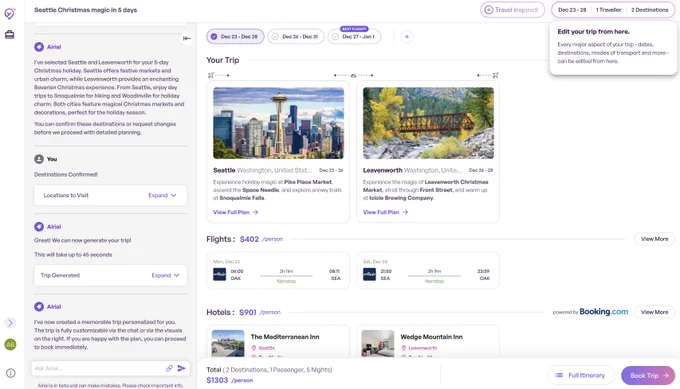The height and width of the screenshot is (389, 680).
Task: Click the Seattle Christmas magic in 5 days title
Action: [85, 10]
